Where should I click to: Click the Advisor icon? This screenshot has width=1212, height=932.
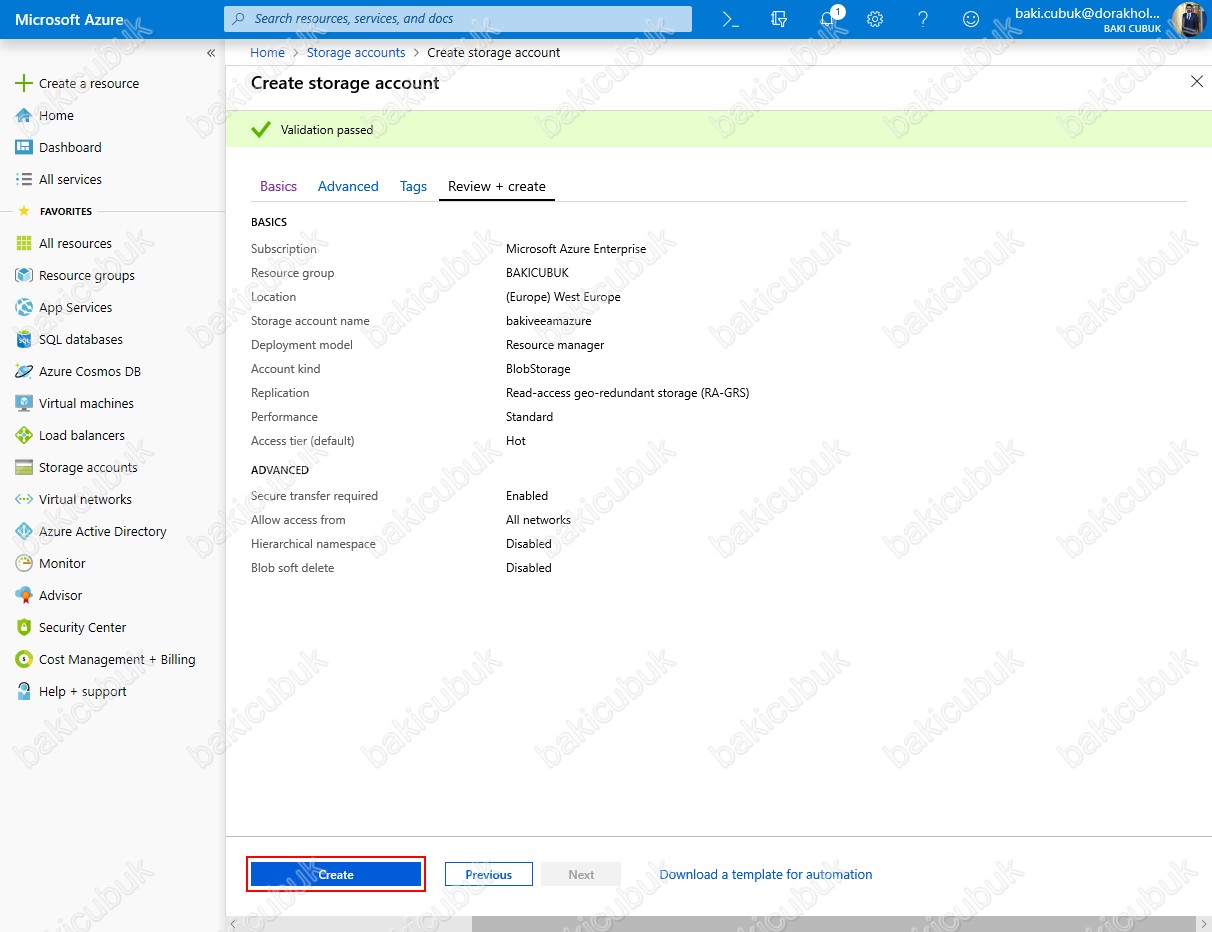click(x=24, y=595)
